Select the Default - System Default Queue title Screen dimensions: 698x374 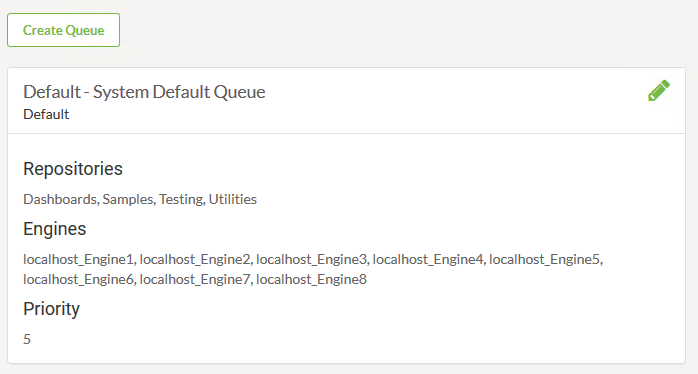(x=144, y=92)
